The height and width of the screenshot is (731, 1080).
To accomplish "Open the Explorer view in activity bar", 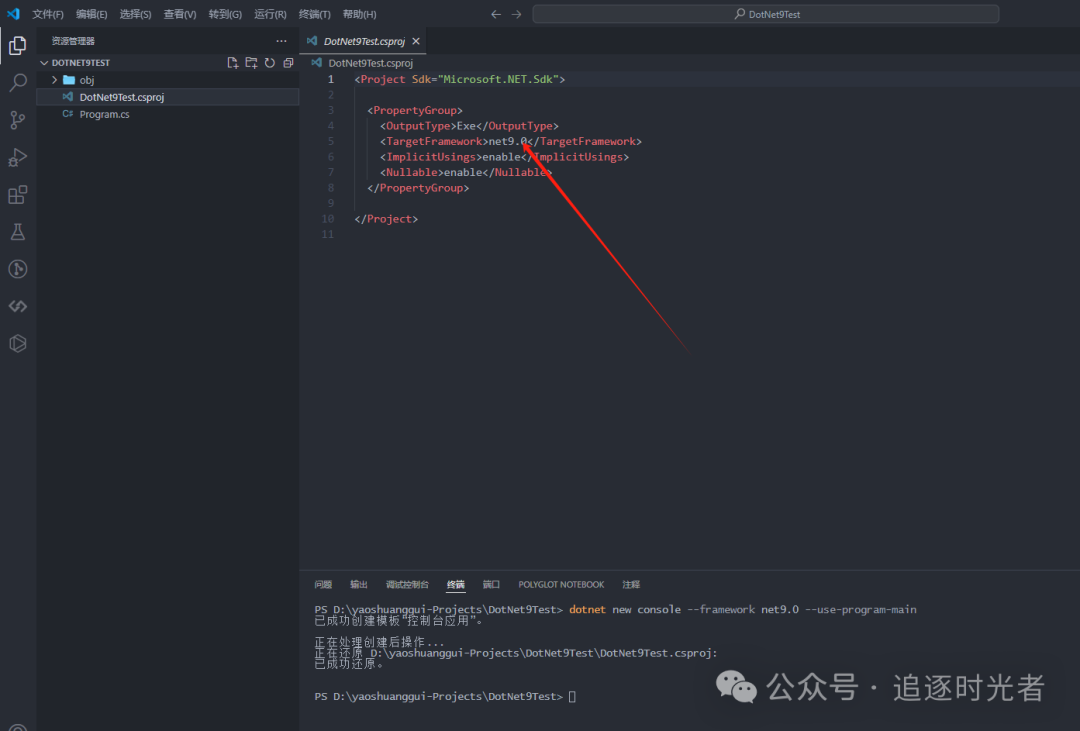I will coord(18,45).
